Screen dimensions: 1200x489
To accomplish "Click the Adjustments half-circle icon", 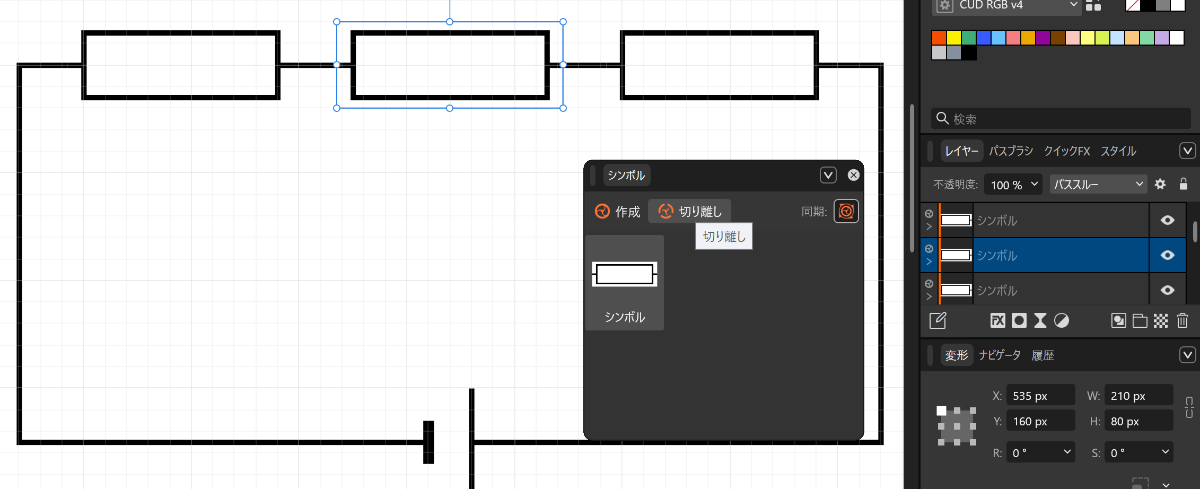I will 1061,321.
